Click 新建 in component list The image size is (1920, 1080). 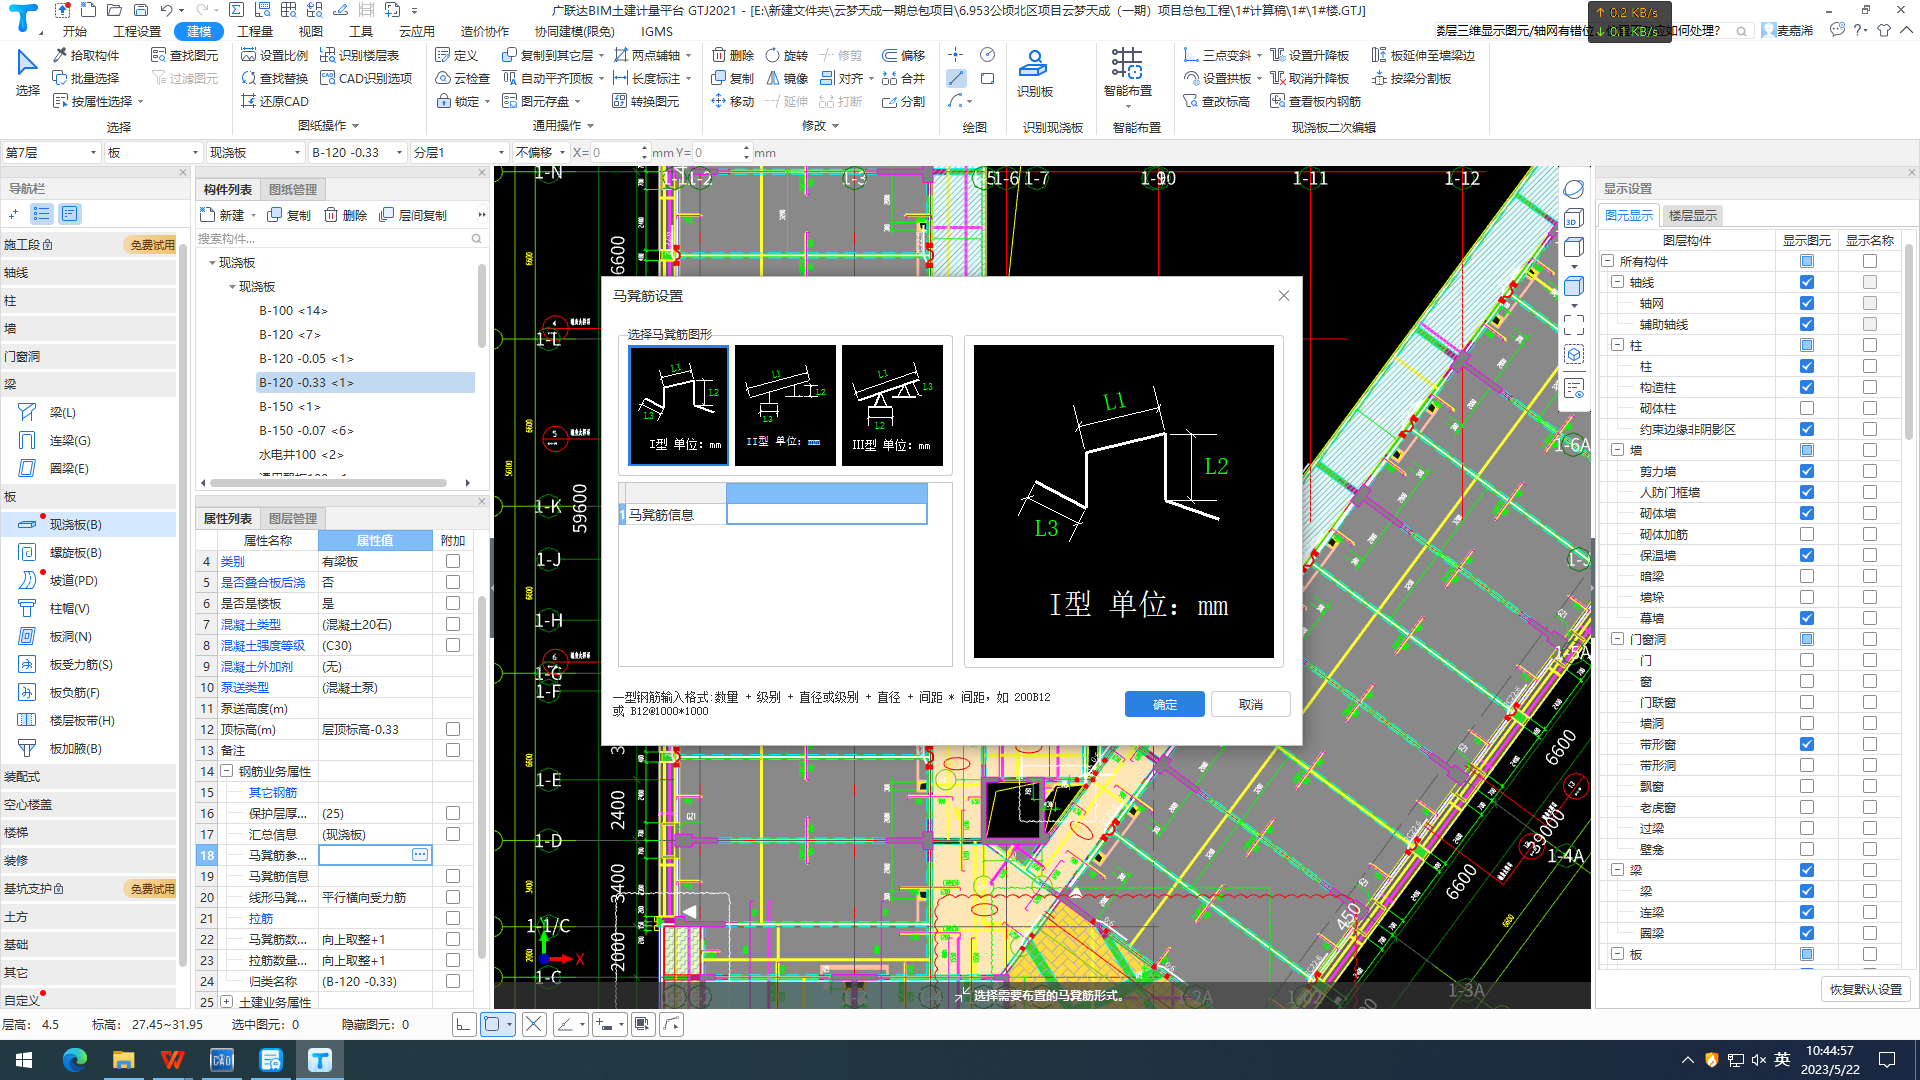[223, 215]
